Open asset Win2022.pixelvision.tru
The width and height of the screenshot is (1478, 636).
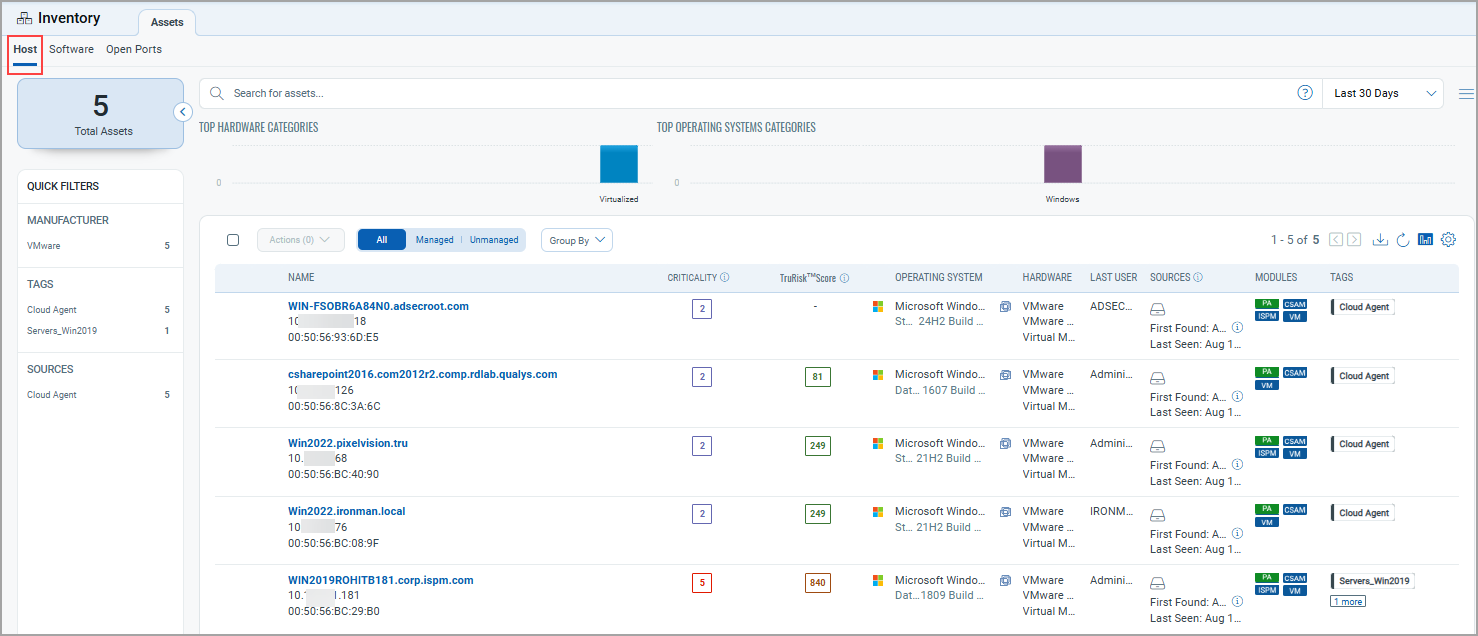point(347,443)
